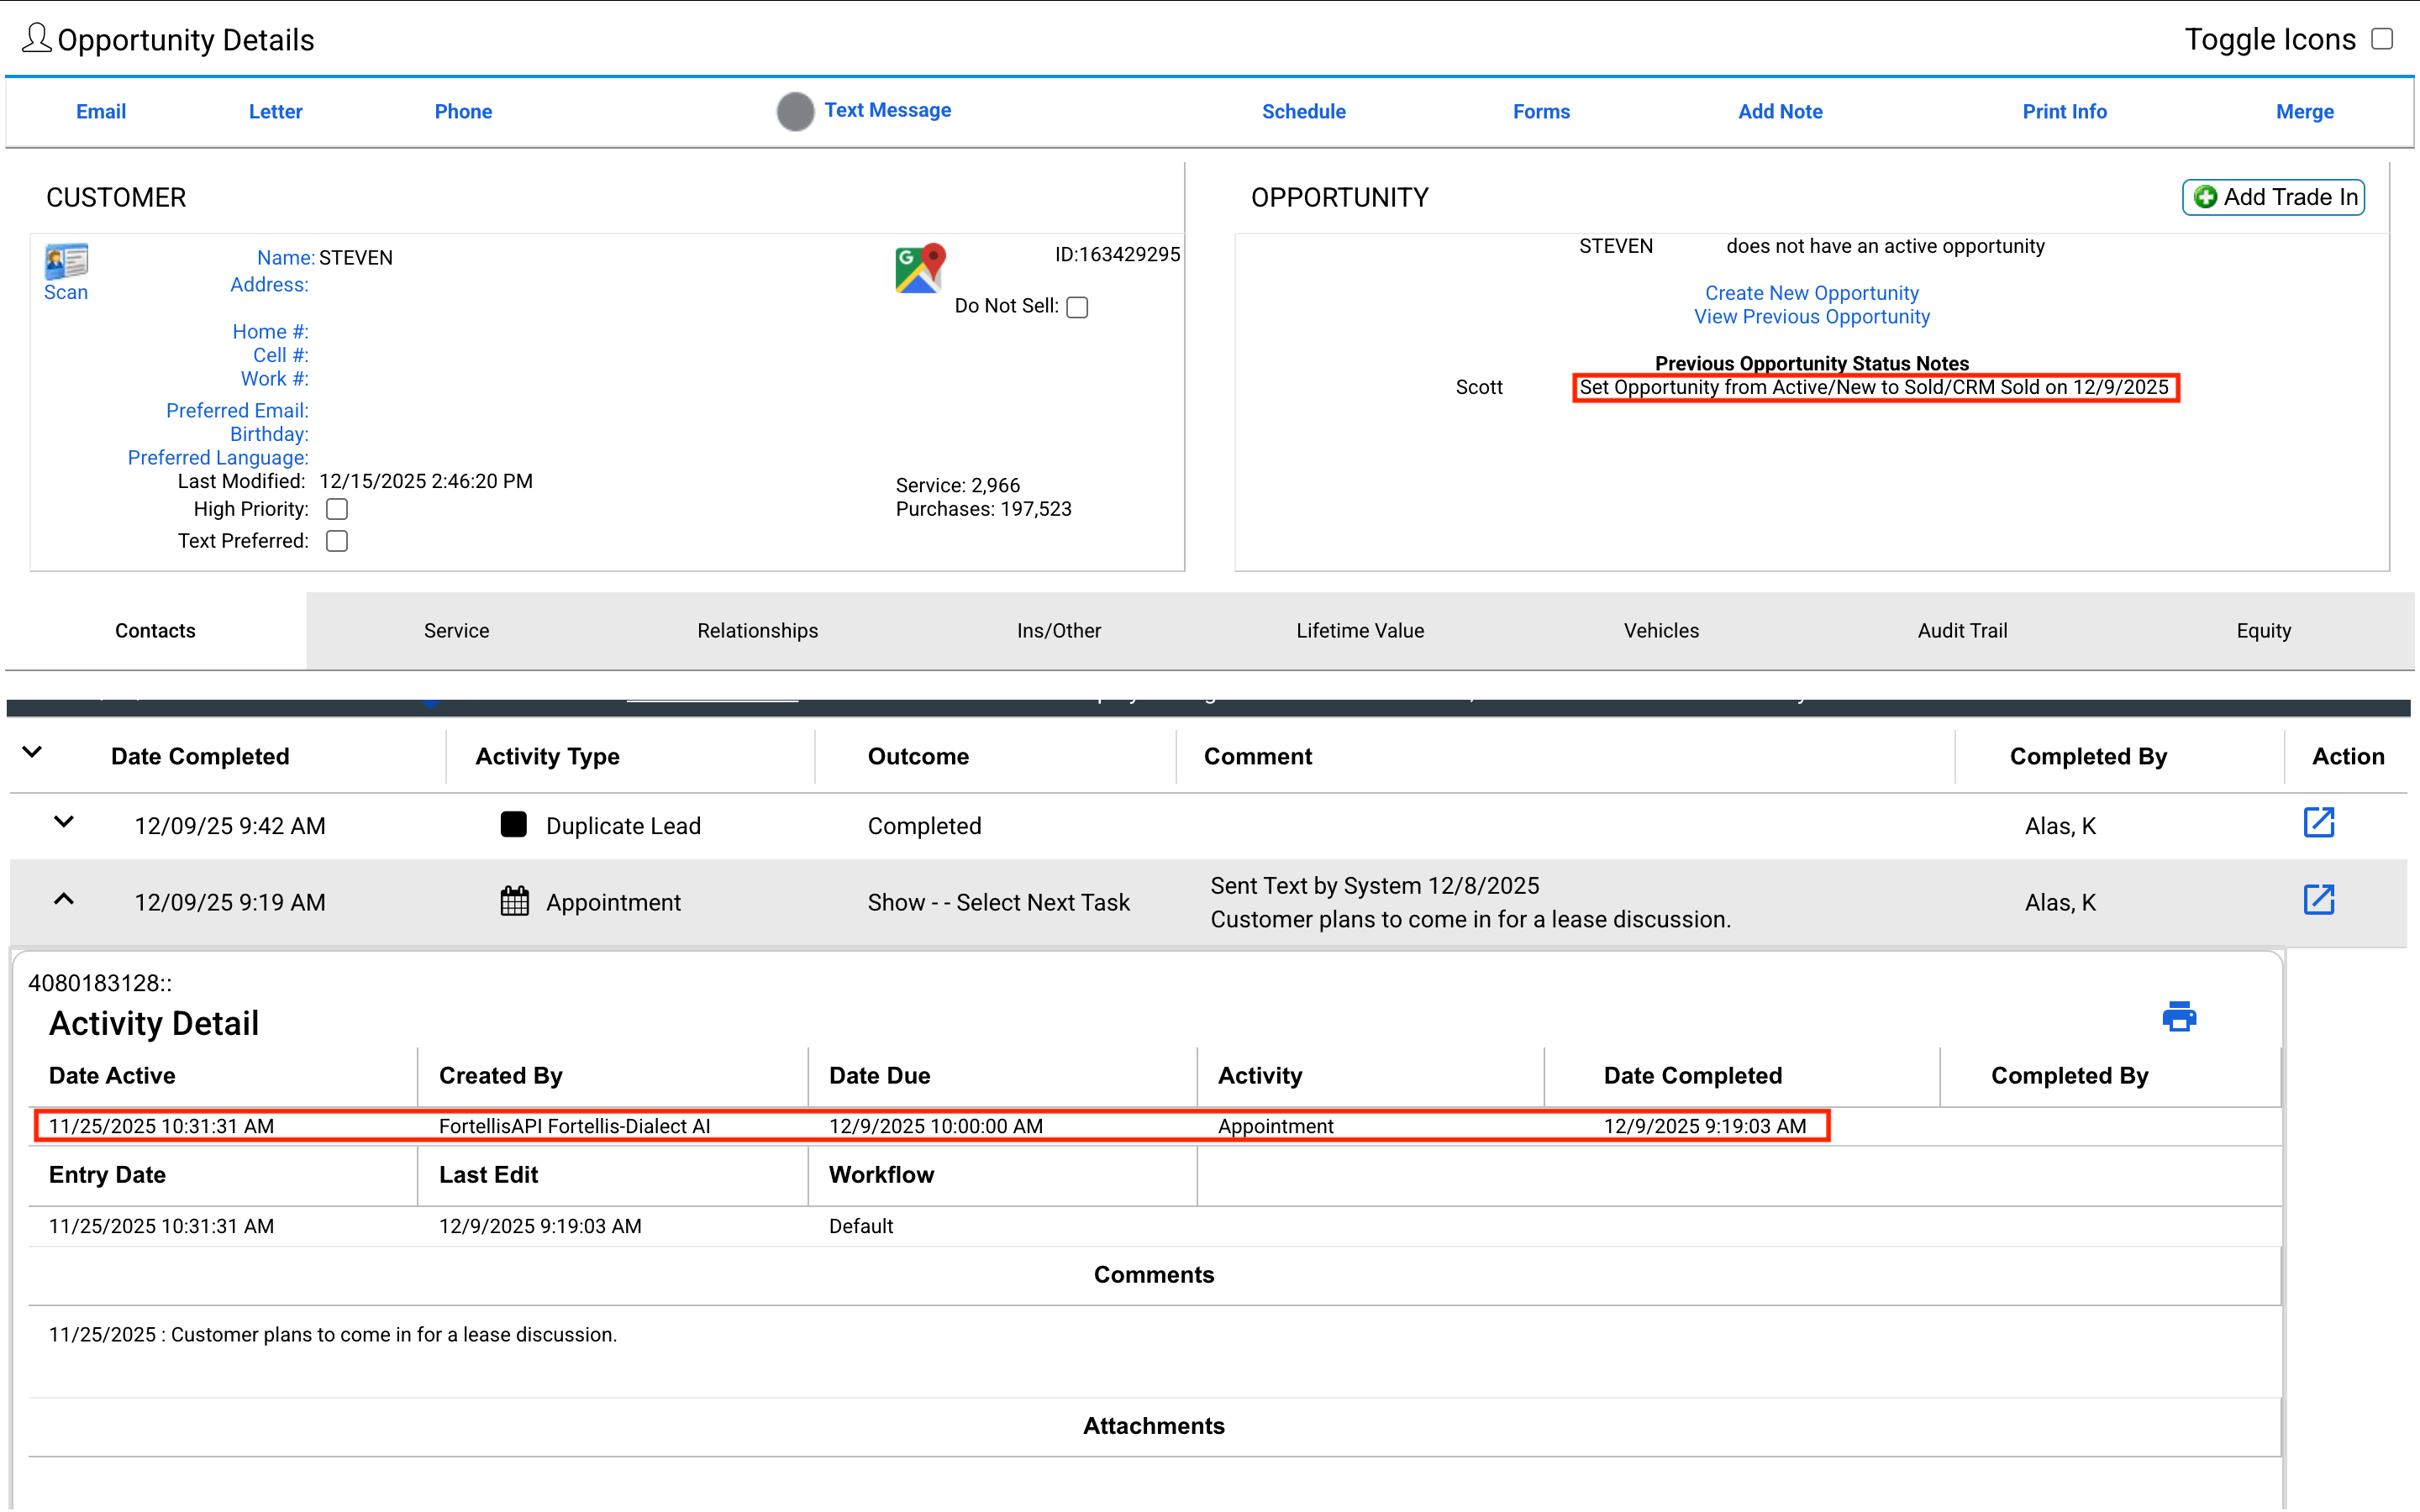Switch to the Audit Trail tab
The width and height of the screenshot is (2420, 1512).
coord(1961,630)
